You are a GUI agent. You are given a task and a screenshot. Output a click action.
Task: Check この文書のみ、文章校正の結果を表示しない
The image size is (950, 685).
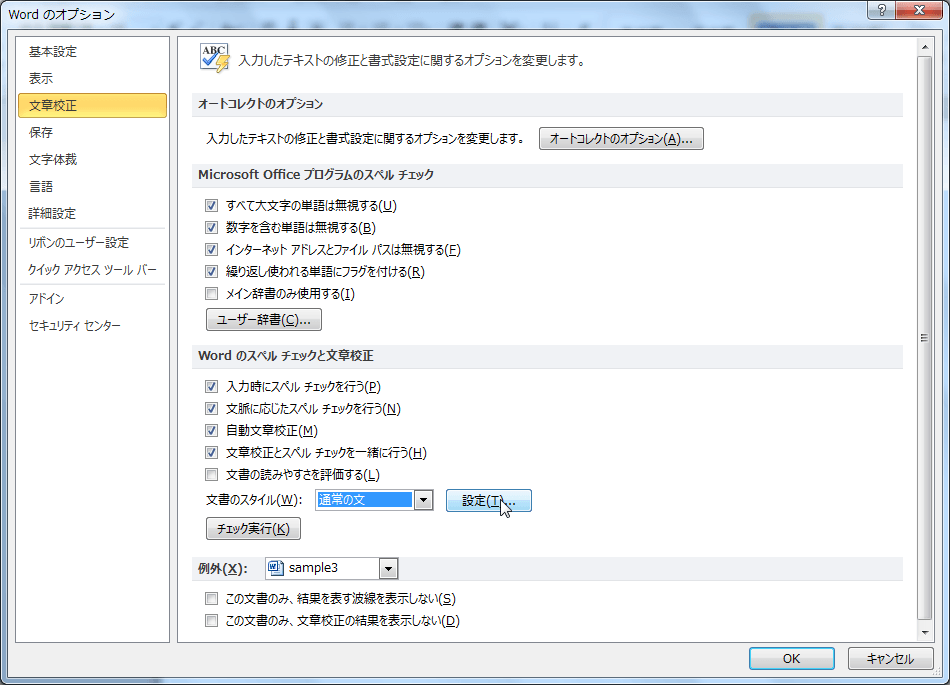(x=211, y=620)
